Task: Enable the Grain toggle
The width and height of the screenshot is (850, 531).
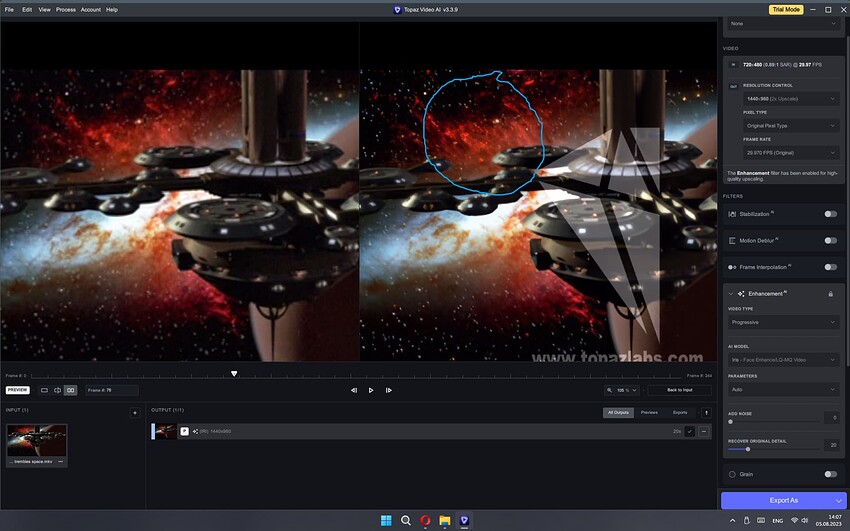Action: 830,474
